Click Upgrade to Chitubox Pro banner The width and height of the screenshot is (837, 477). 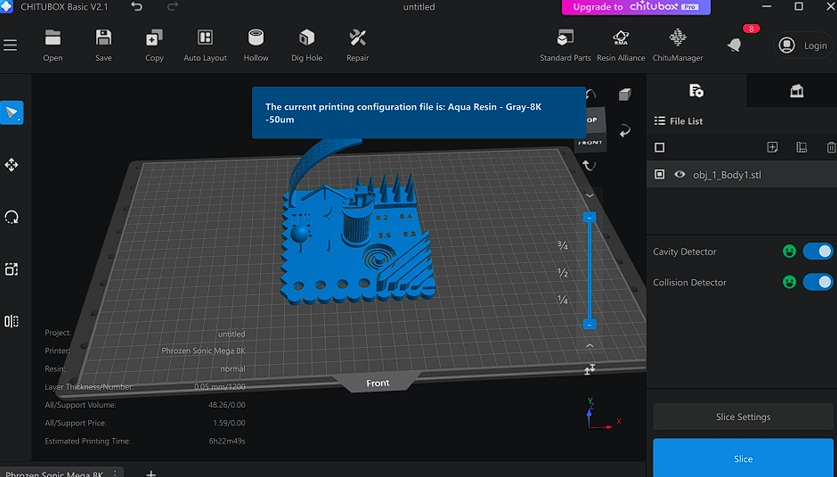[636, 7]
